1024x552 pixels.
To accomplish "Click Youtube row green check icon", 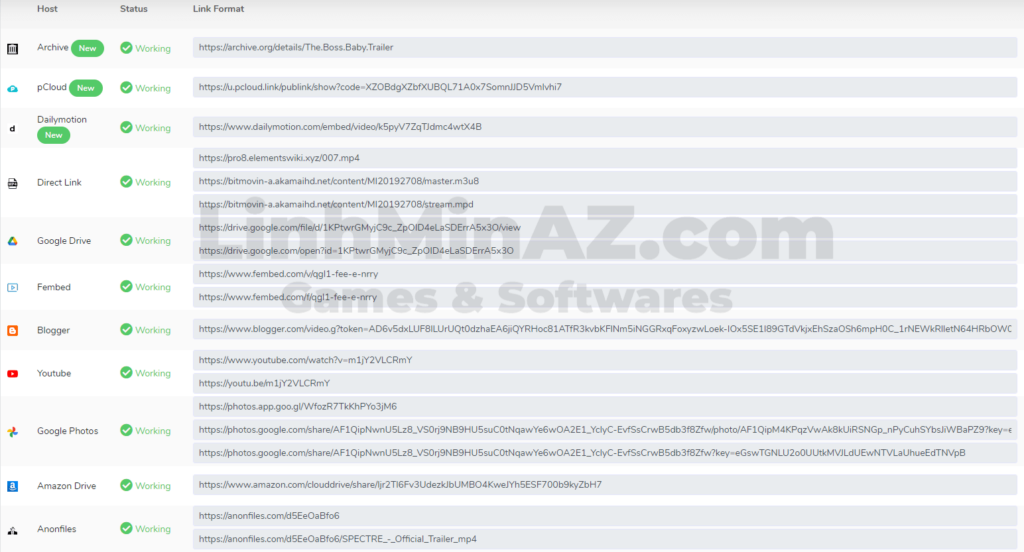I will tap(126, 372).
